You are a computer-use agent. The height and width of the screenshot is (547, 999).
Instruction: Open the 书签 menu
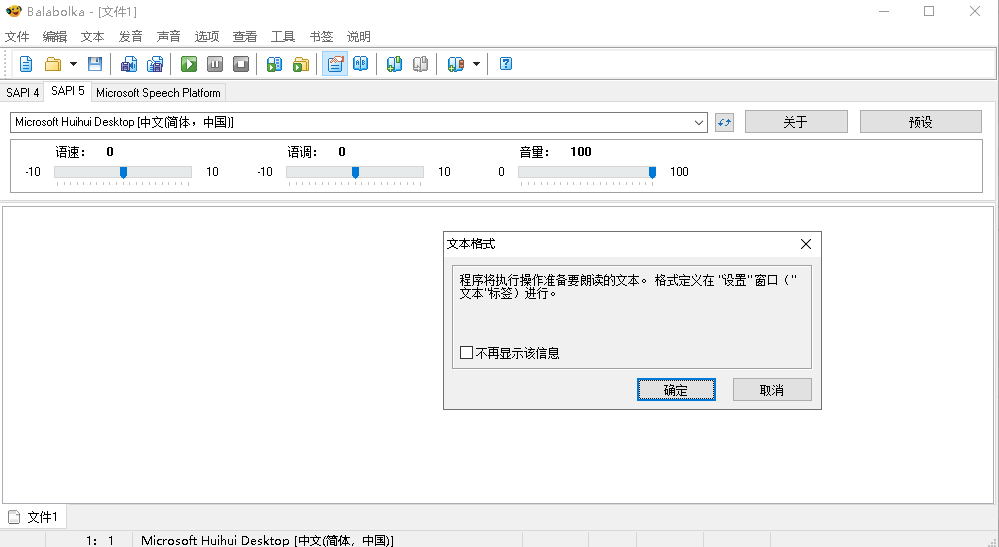tap(321, 36)
